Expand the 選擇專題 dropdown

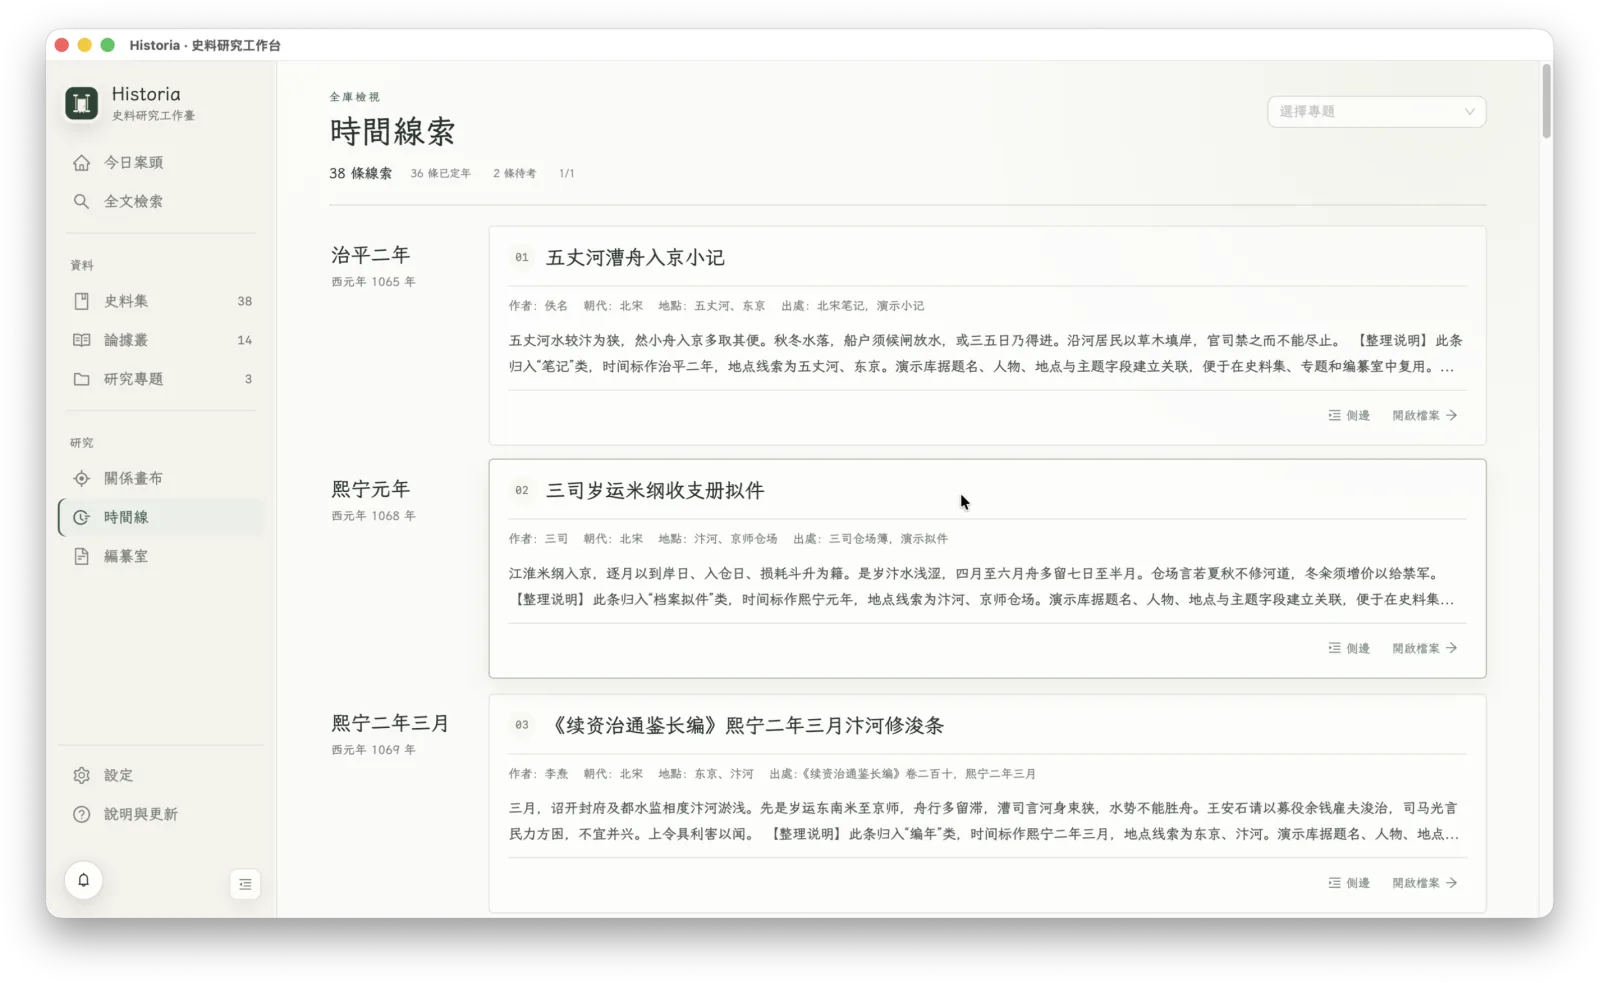tap(1376, 111)
